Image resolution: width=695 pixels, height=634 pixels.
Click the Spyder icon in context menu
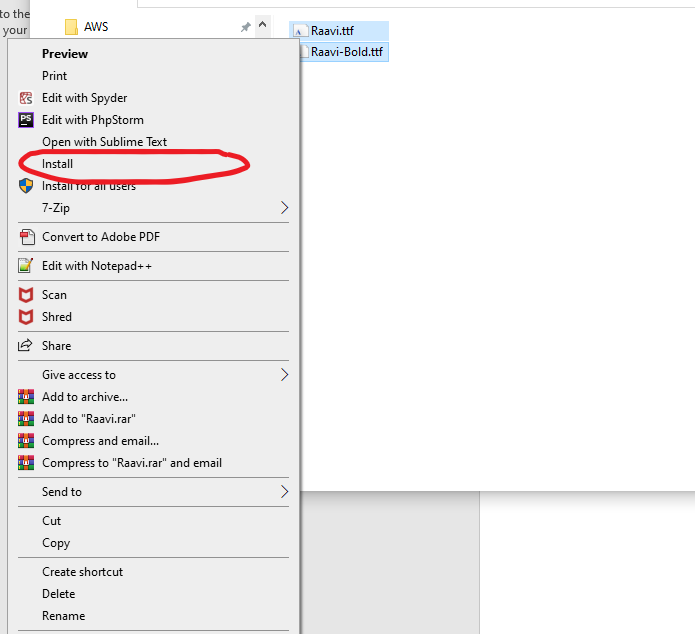(x=26, y=98)
